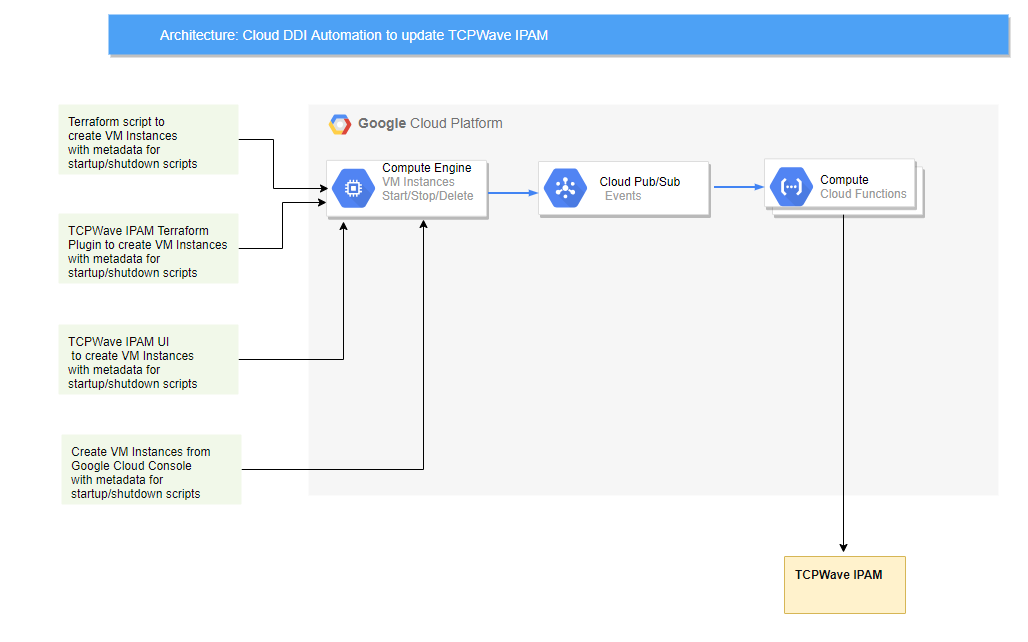Click the Google Cloud Console creation box
This screenshot has height=642, width=1028.
(151, 468)
